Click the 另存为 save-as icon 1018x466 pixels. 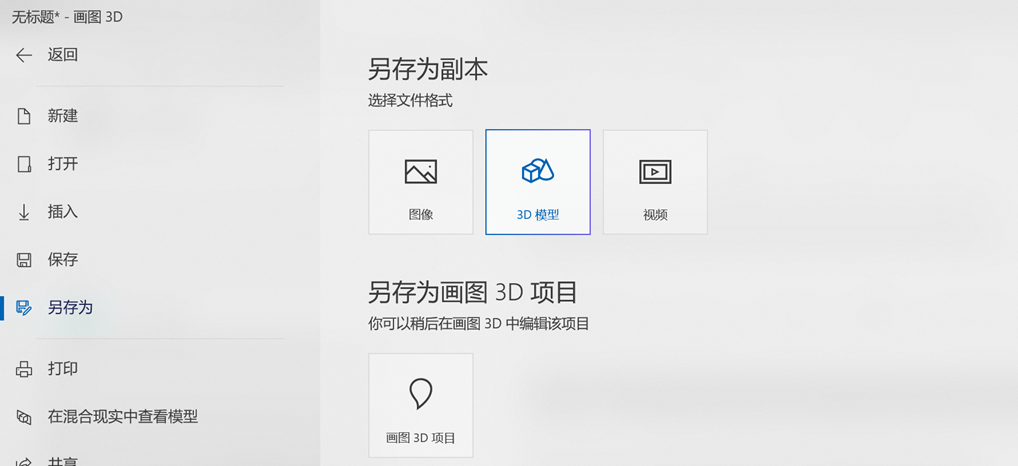click(x=24, y=308)
